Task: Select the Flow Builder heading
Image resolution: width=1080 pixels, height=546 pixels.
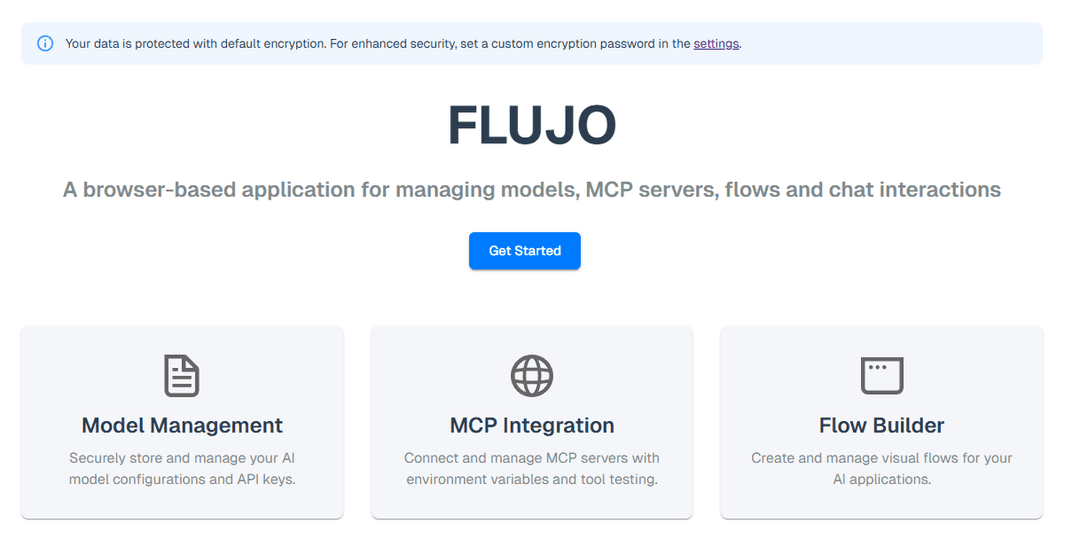Action: 882,426
